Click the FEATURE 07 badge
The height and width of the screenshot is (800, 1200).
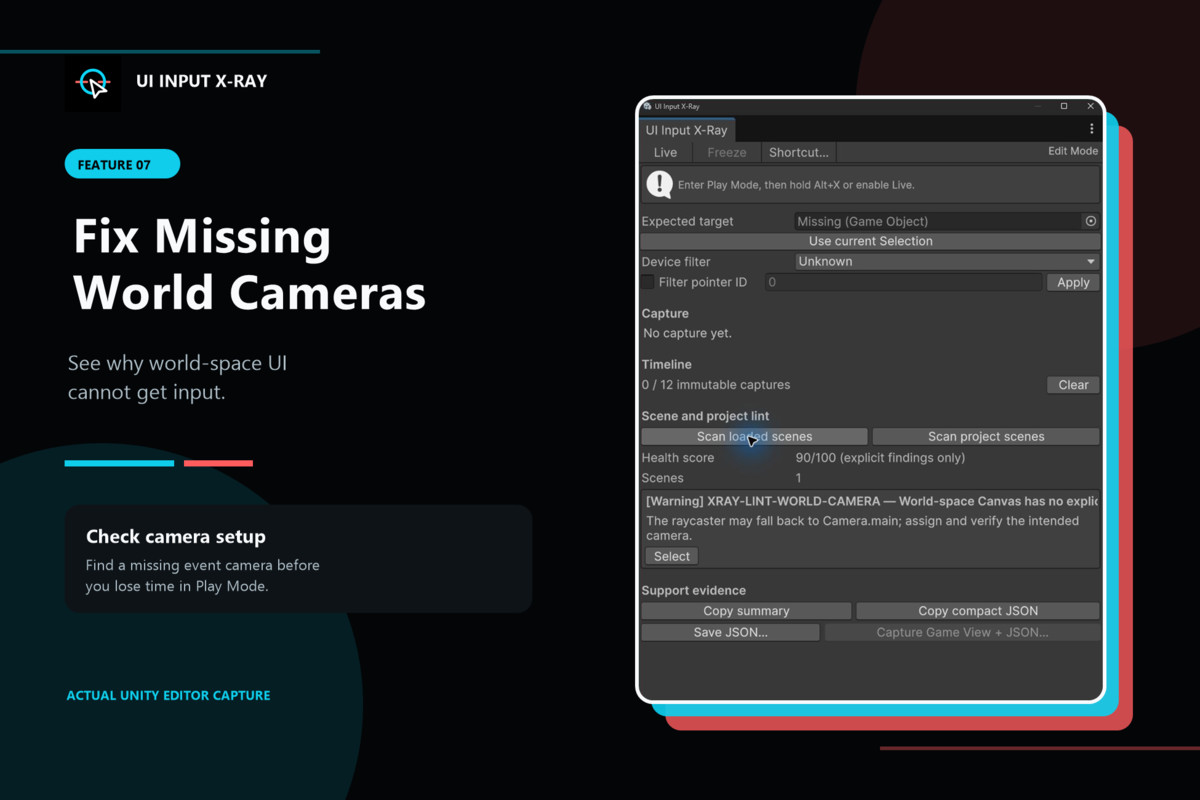[x=122, y=164]
